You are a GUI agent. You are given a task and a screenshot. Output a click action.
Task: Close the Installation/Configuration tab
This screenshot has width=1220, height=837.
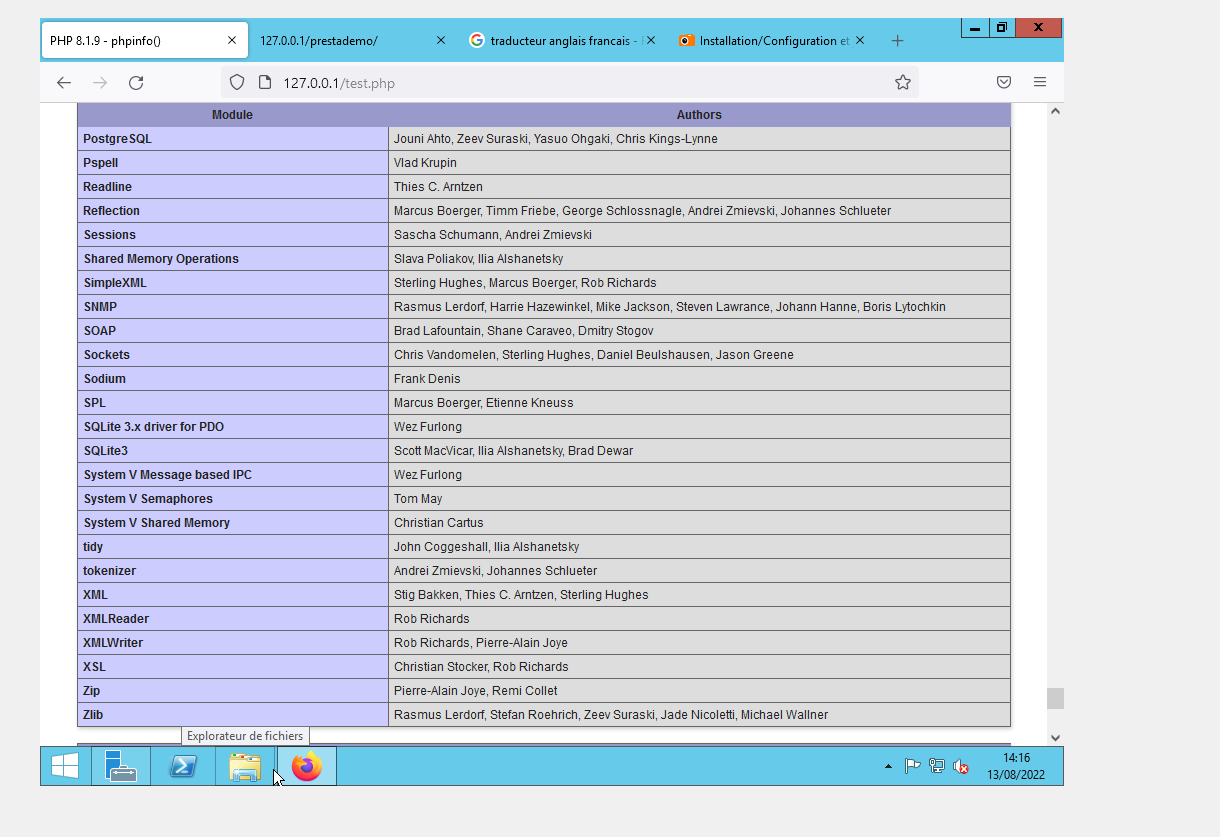[x=860, y=41]
